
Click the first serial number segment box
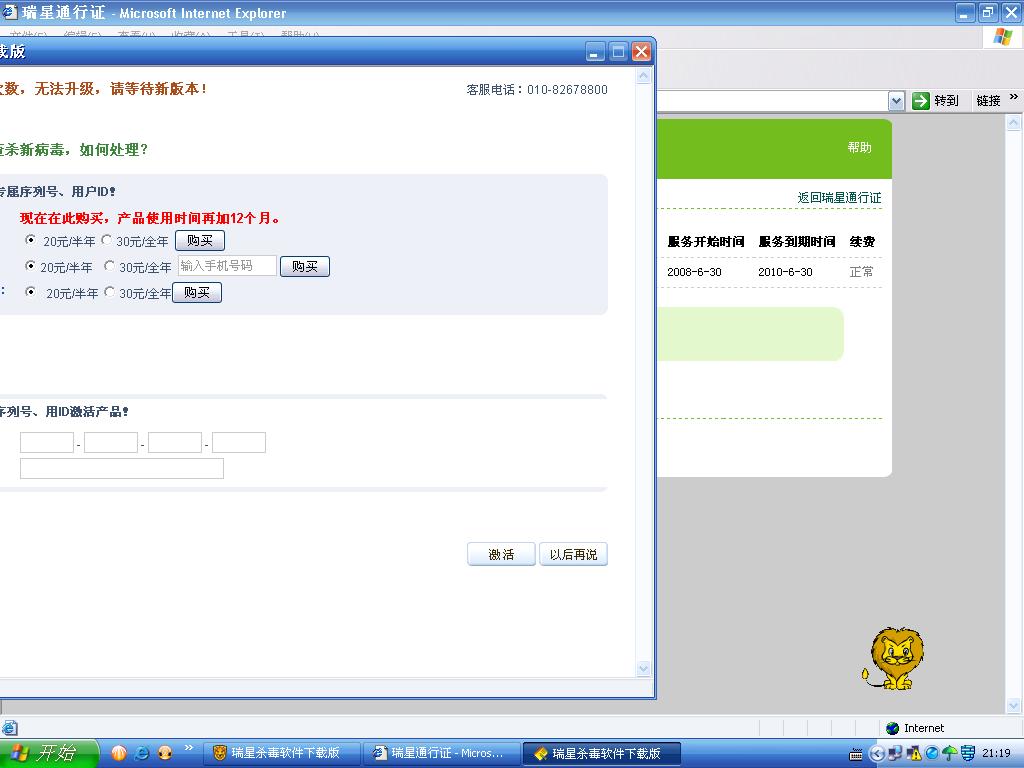point(47,442)
